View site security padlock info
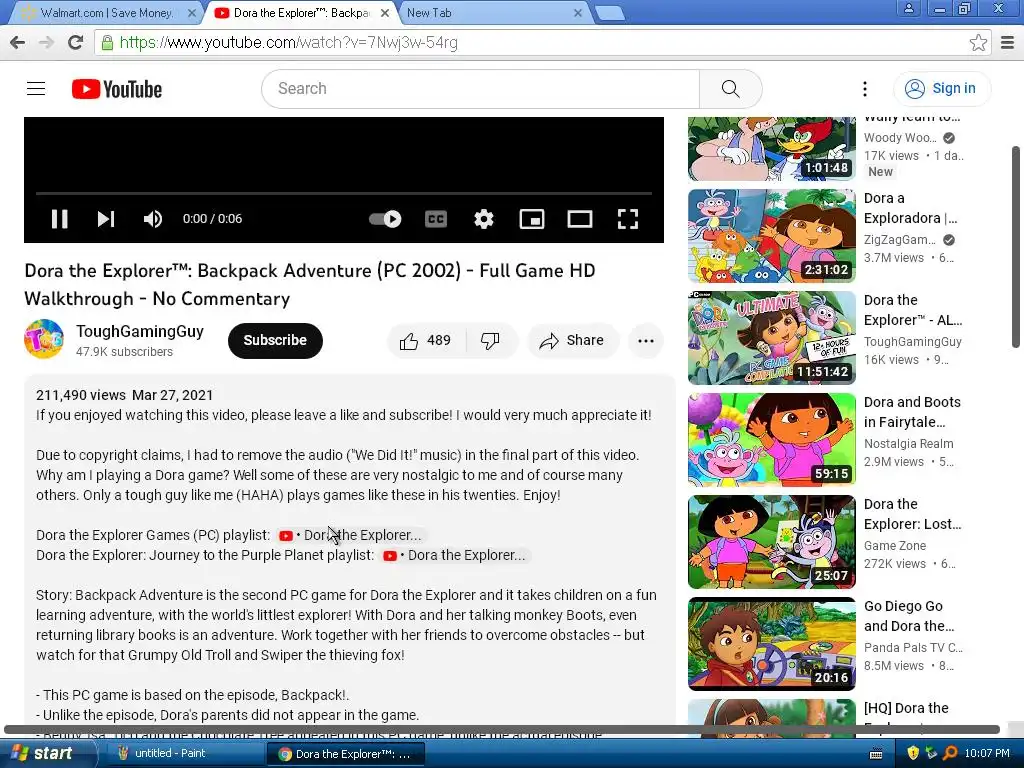 click(107, 42)
